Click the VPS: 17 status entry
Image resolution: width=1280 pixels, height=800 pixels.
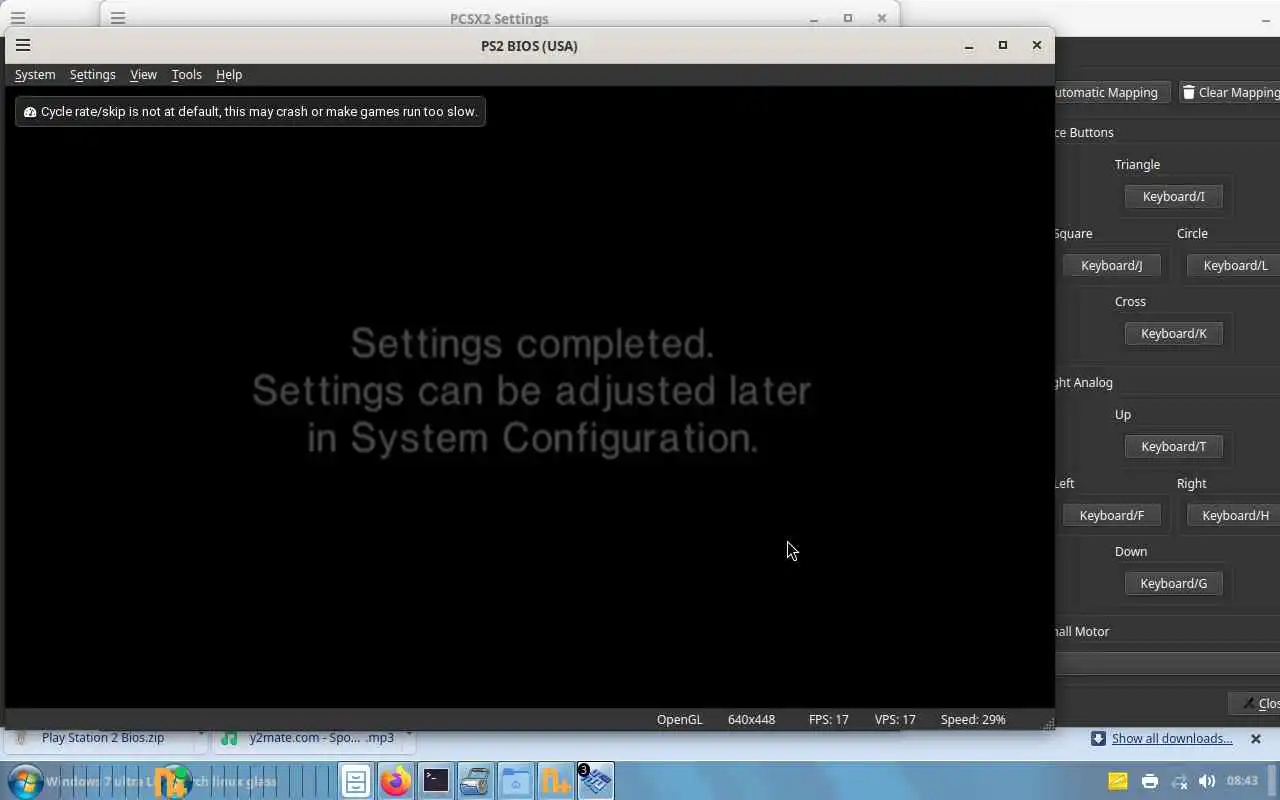coord(895,719)
